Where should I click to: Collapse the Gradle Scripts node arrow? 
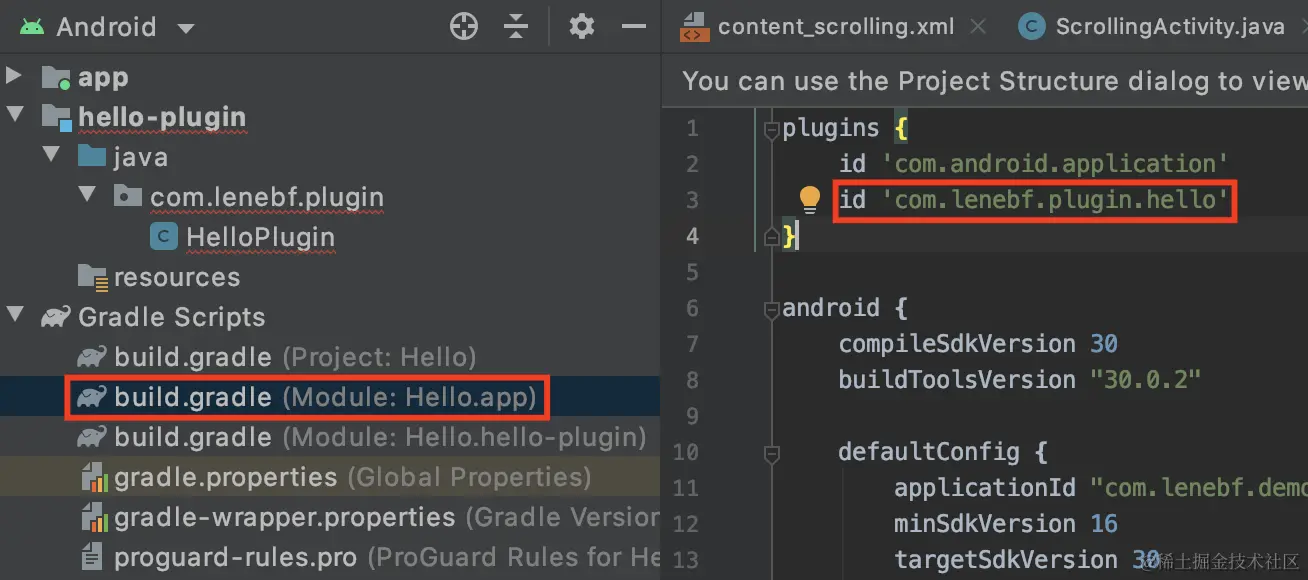click(14, 316)
